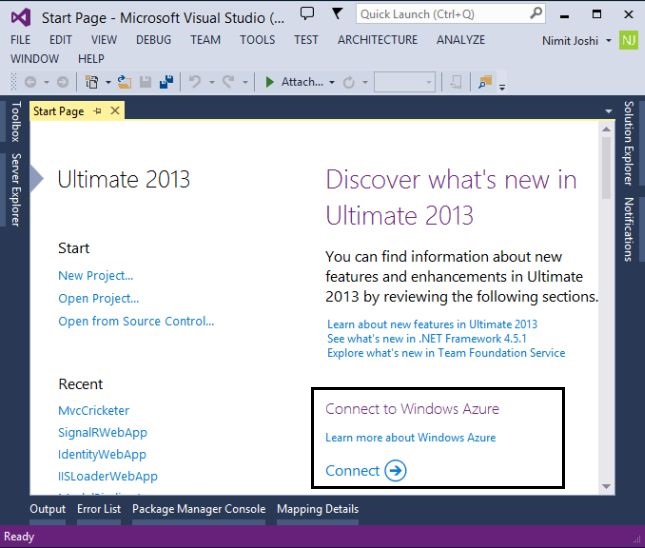The height and width of the screenshot is (548, 645).
Task: Click the Find in Files toolbar icon
Action: [x=485, y=82]
